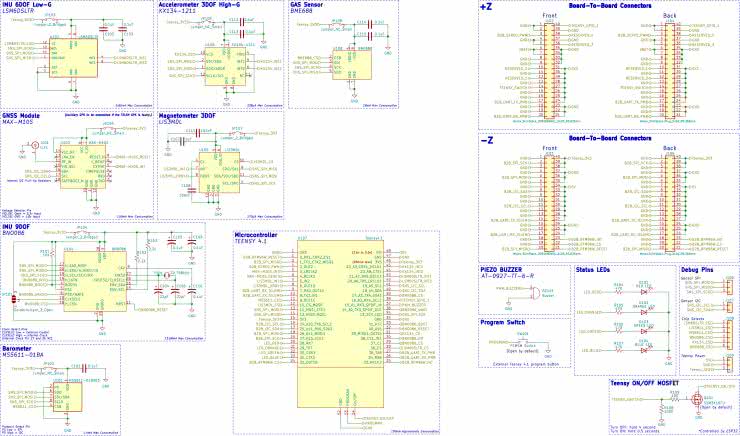Click the "-Z" connector section label

coord(486,139)
